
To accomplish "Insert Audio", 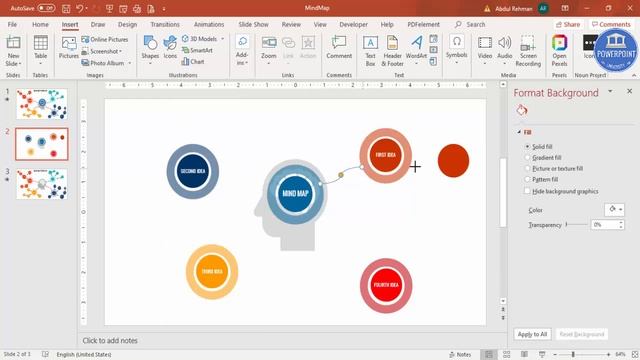I will [504, 51].
